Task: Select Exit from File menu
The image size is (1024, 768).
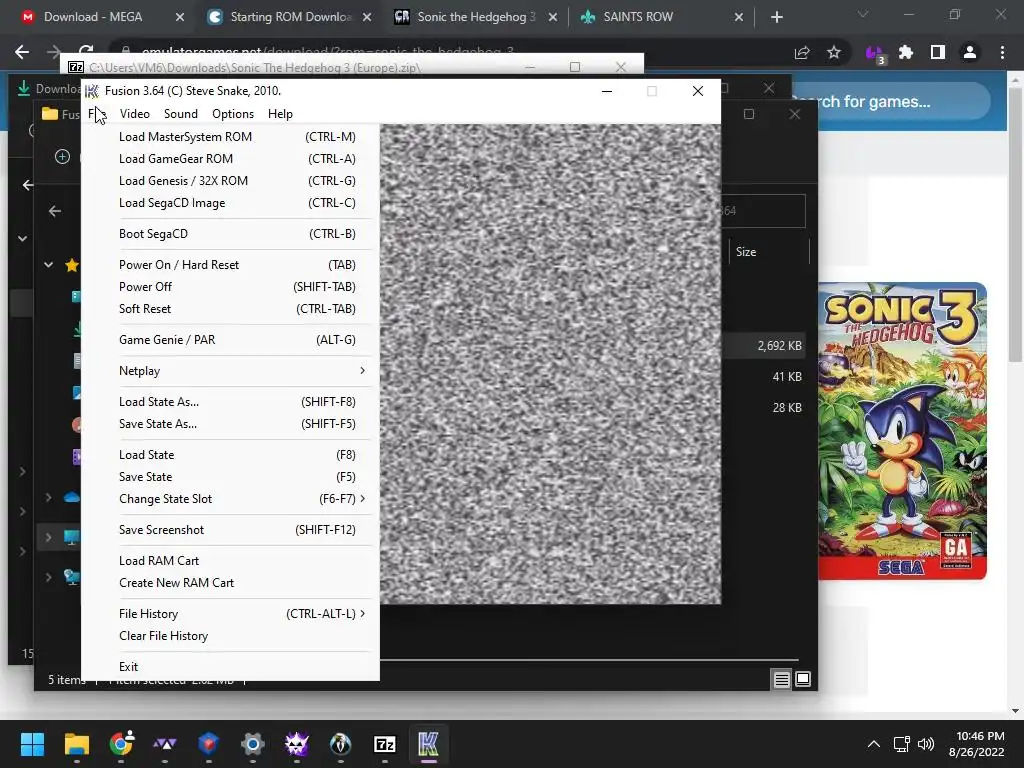Action: pyautogui.click(x=231, y=667)
